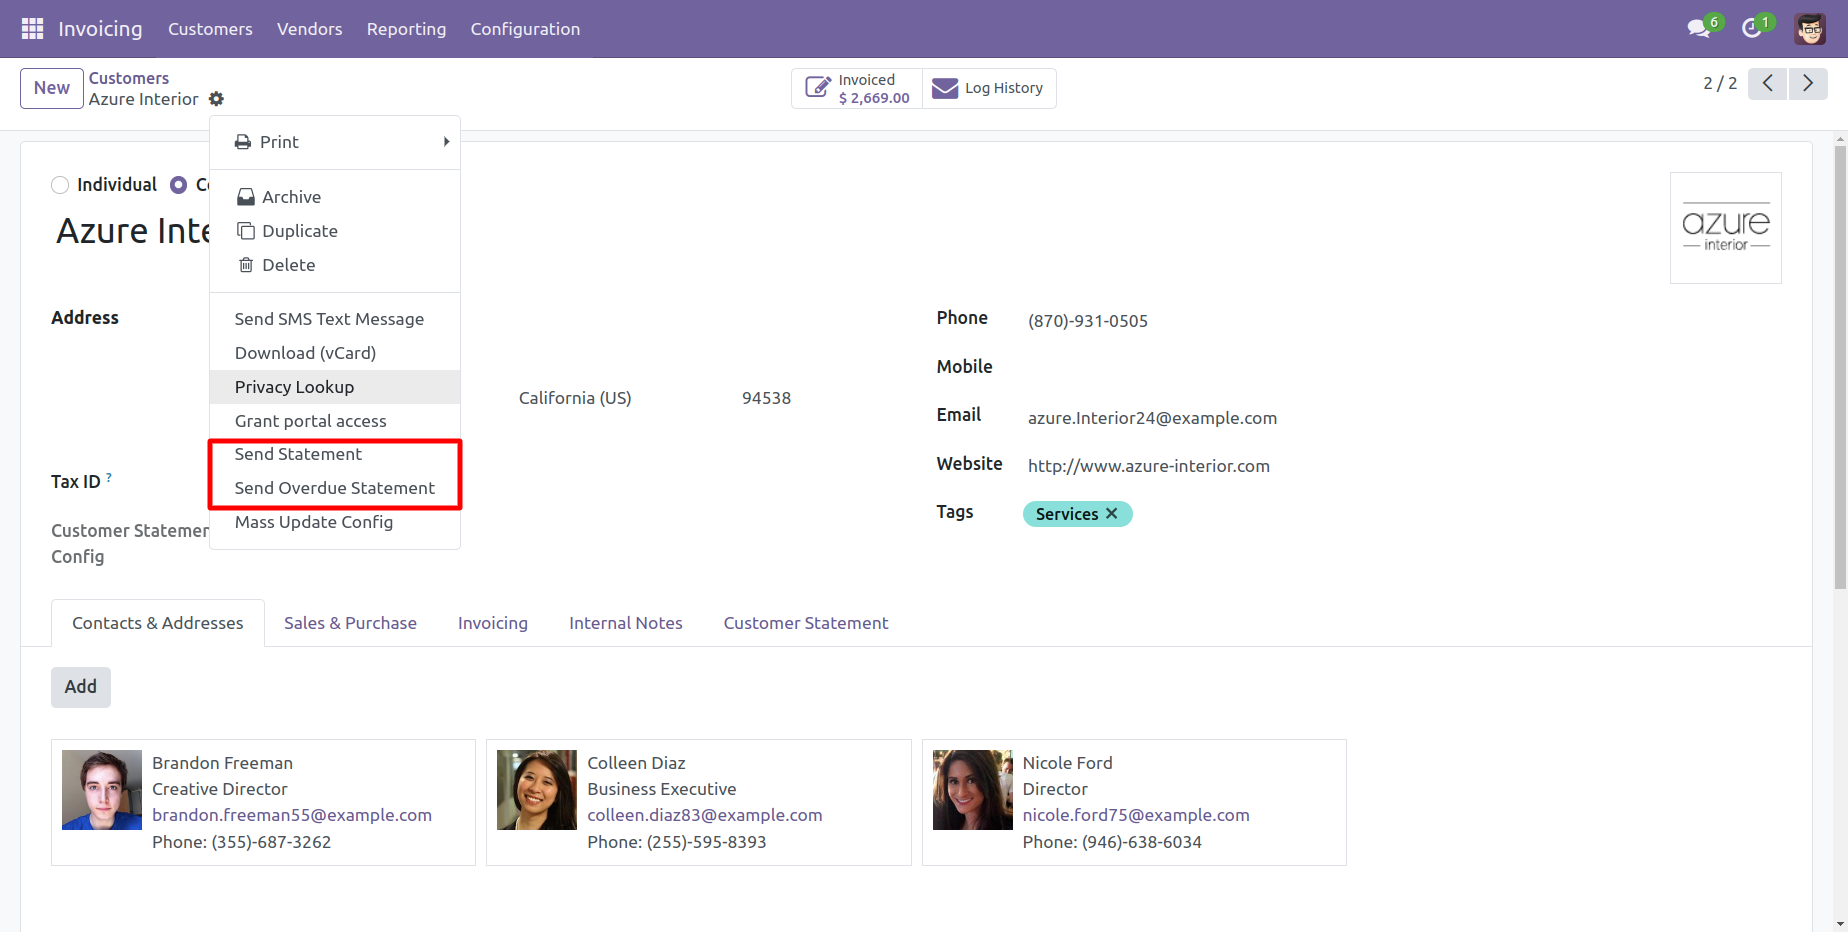Select Send Statement menu entry
The height and width of the screenshot is (932, 1848).
(x=335, y=454)
